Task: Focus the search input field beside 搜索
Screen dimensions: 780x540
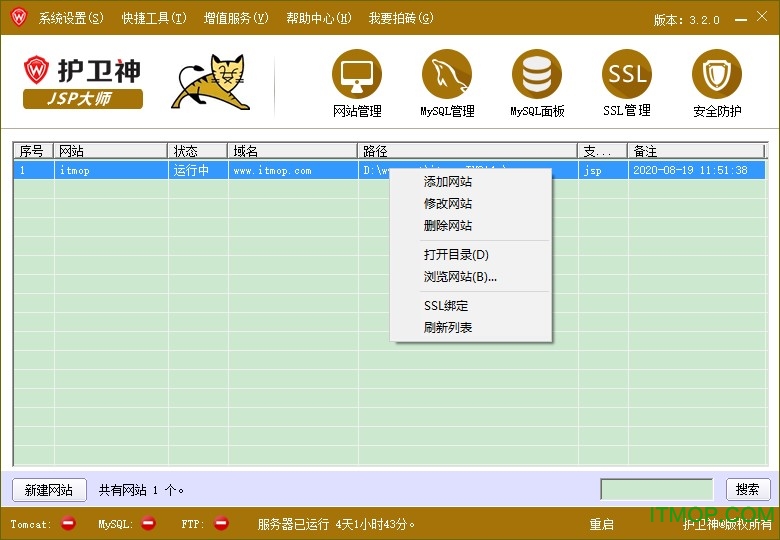Action: (x=657, y=489)
